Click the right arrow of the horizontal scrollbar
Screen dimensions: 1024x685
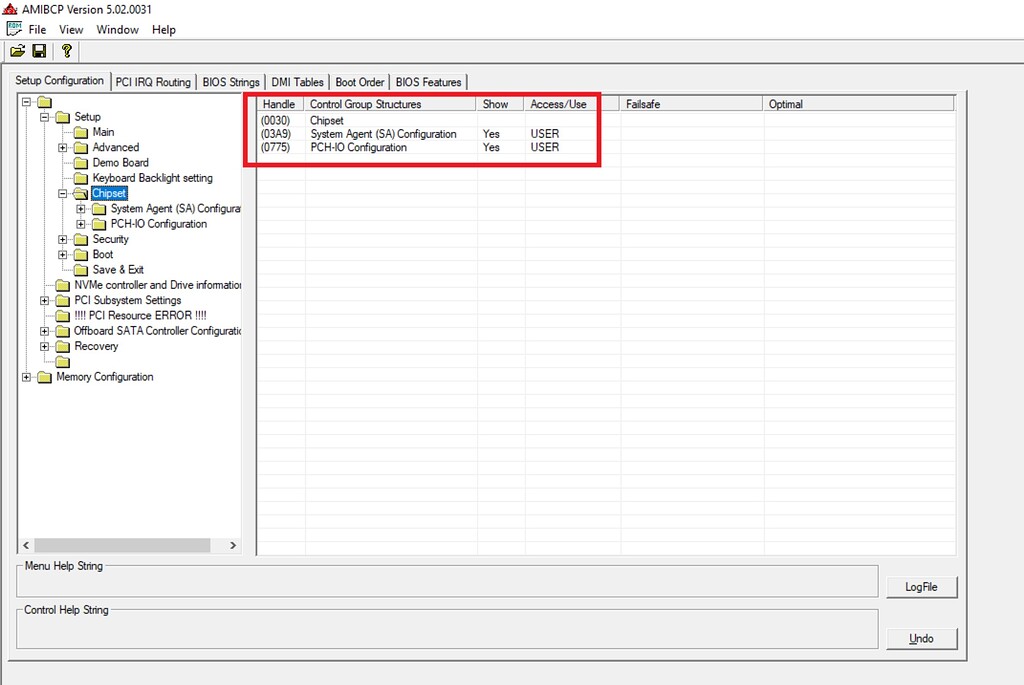[233, 545]
